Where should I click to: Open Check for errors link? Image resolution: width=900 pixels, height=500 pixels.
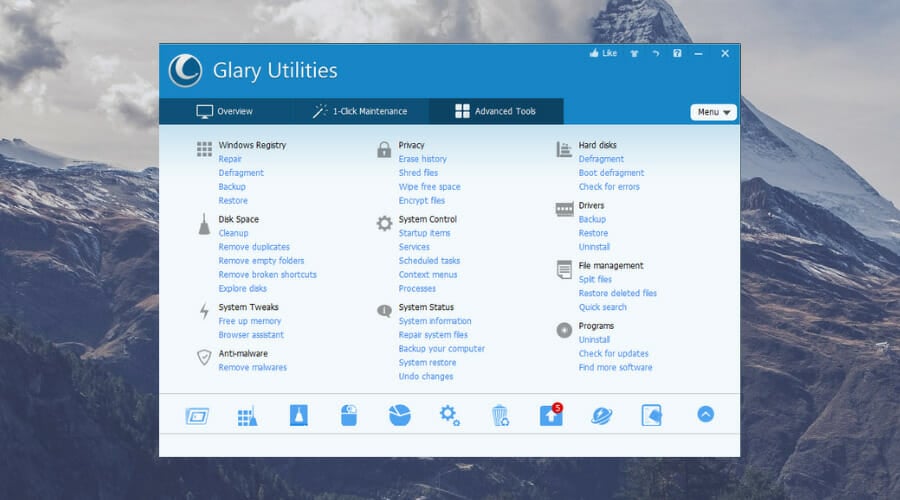click(x=609, y=187)
